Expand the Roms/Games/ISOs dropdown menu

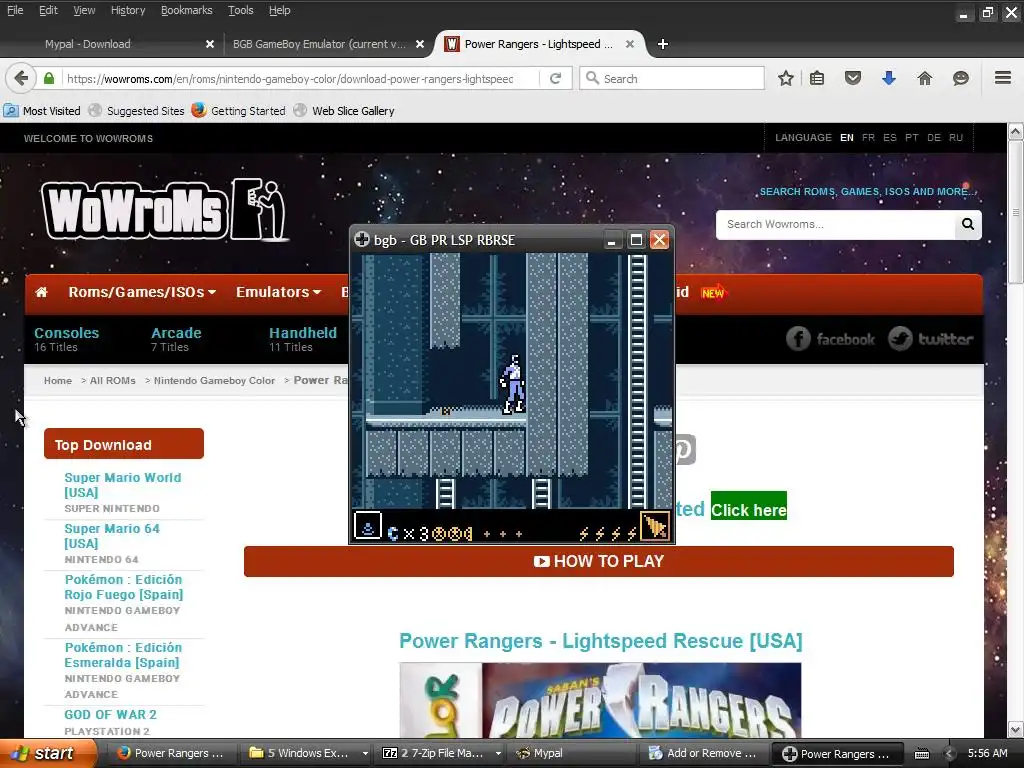[x=142, y=292]
